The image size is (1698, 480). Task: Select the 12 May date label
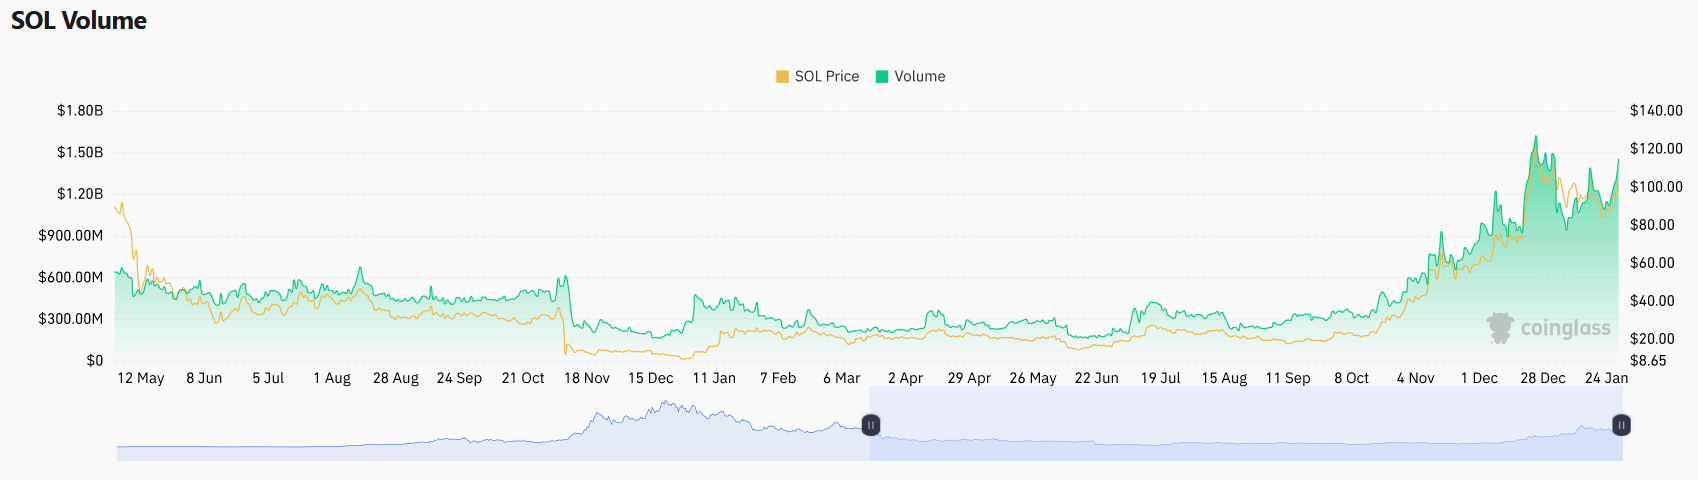(140, 378)
